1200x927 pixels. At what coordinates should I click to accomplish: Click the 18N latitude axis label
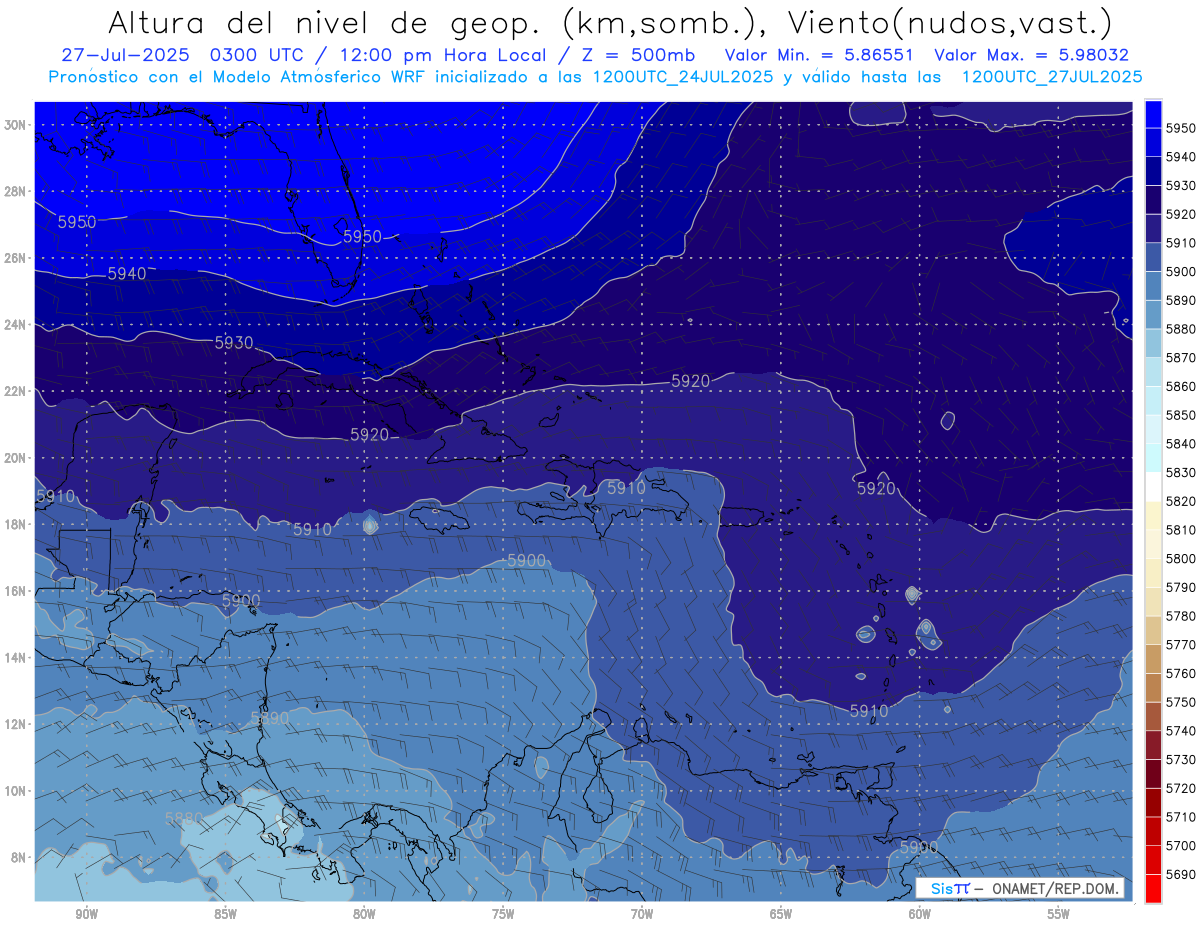[x=14, y=524]
